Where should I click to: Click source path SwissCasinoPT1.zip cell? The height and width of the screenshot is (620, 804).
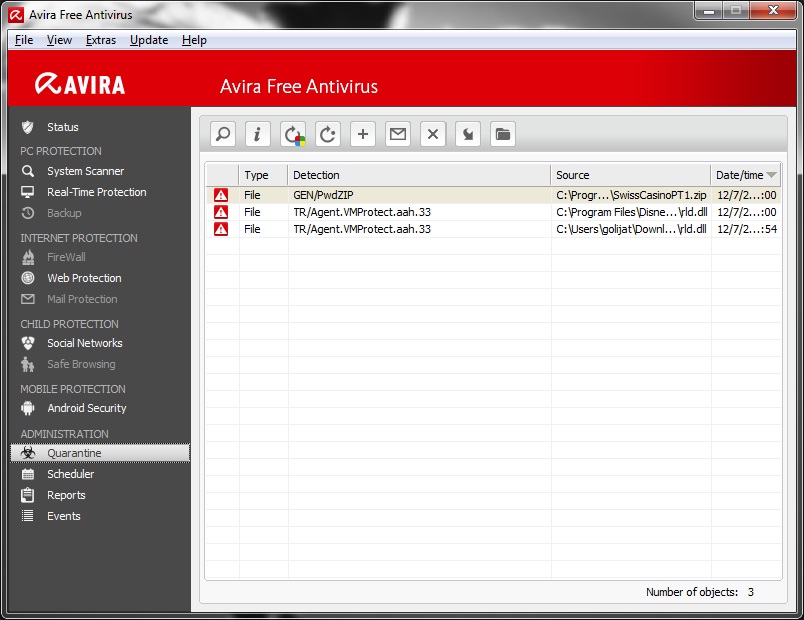[631, 195]
